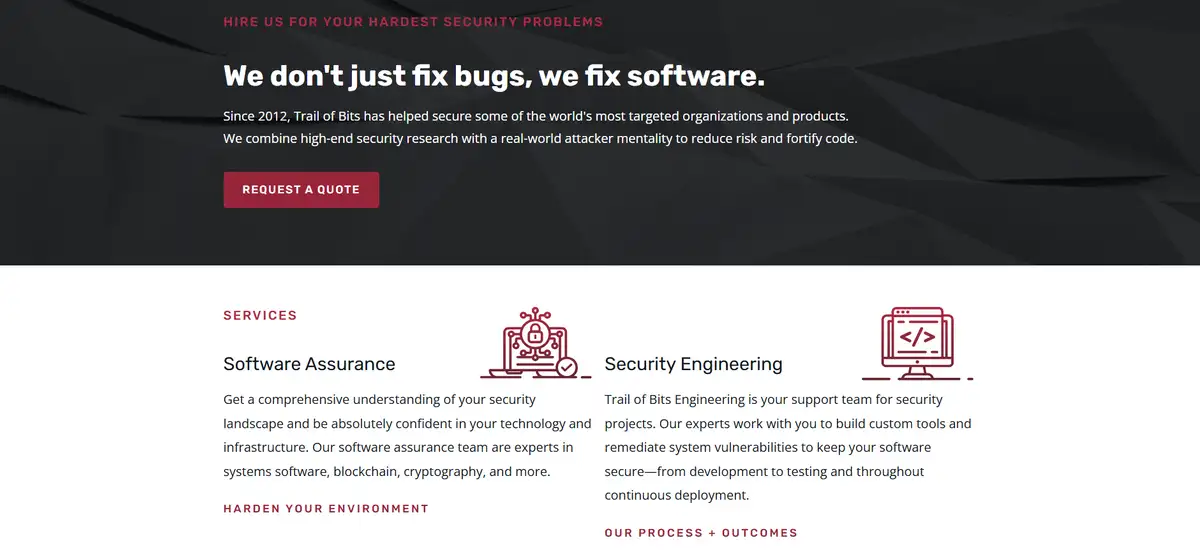
Task: Select the Software Assurance heading
Action: point(309,364)
